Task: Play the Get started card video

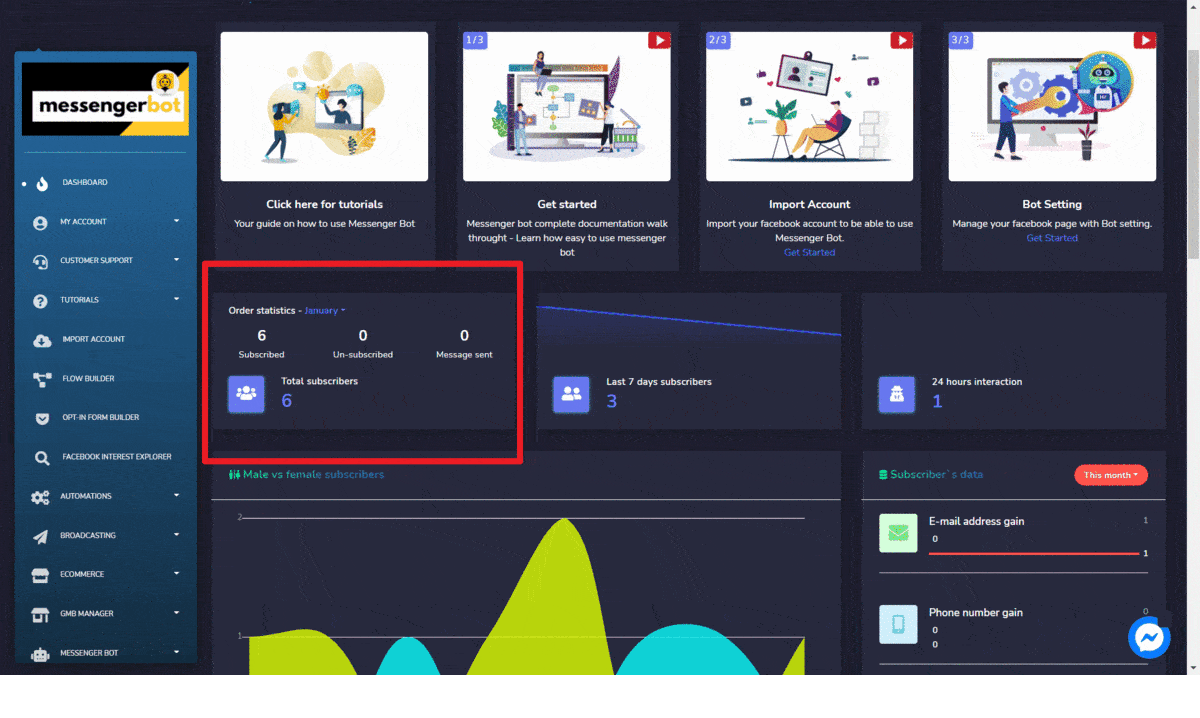Action: [x=659, y=40]
